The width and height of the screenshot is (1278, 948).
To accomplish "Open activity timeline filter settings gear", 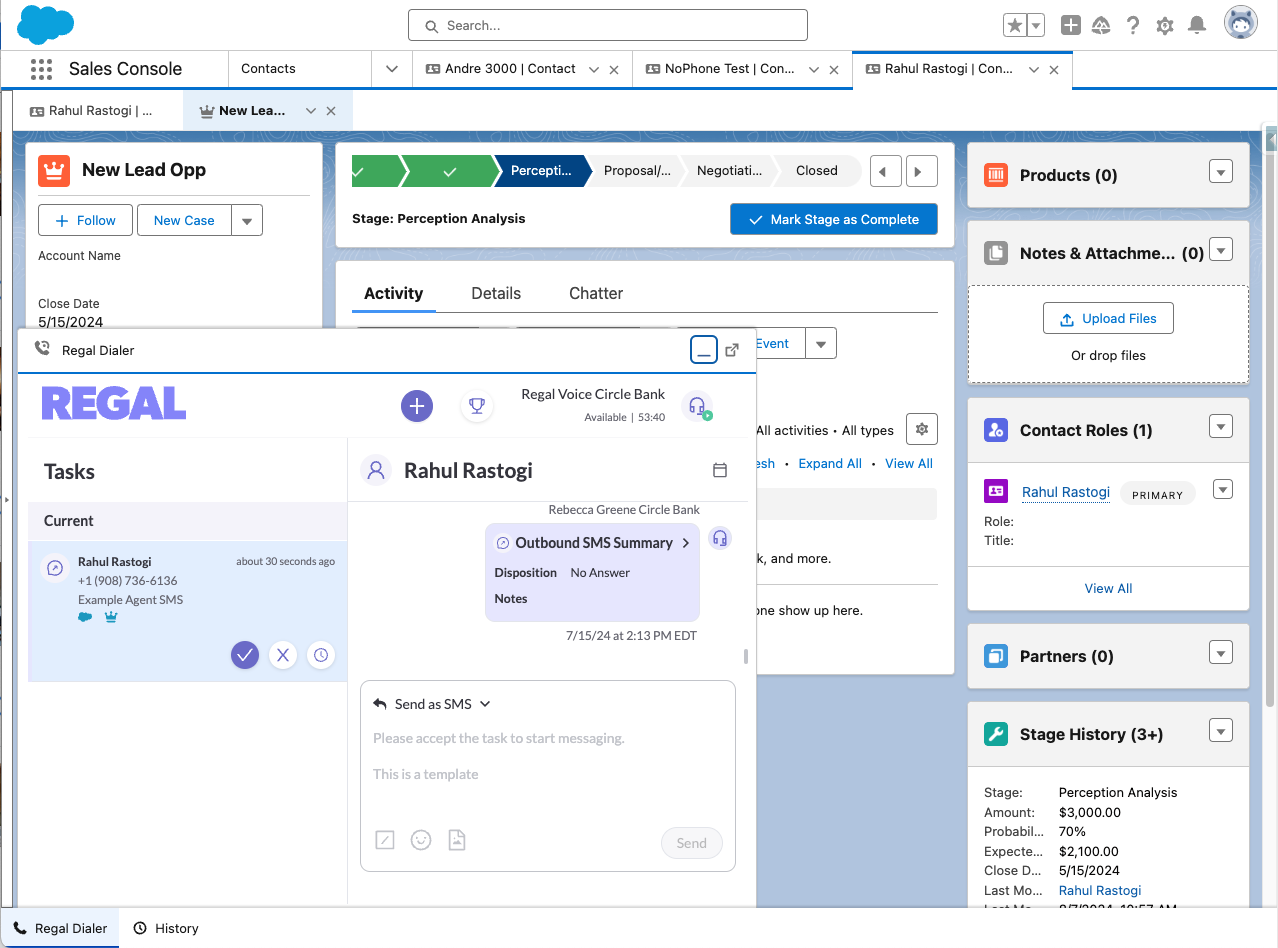I will [x=922, y=429].
